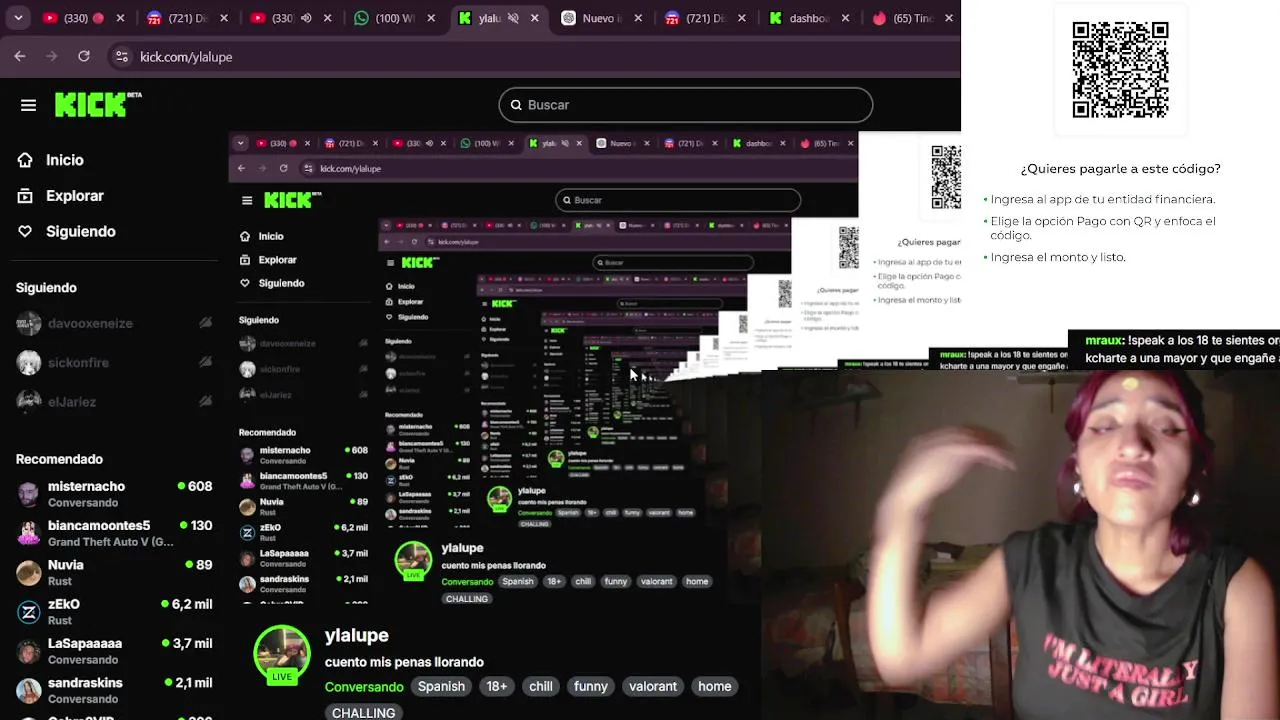1280x720 pixels.
Task: Click the browser forward arrow
Action: [52, 57]
